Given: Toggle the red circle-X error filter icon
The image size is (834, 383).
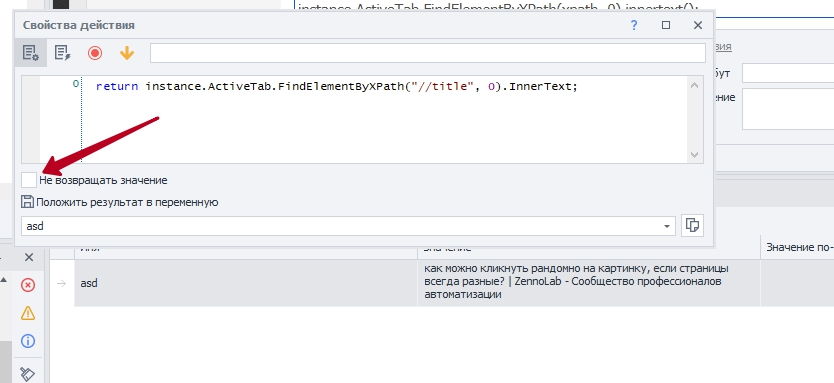Looking at the screenshot, I should pyautogui.click(x=28, y=285).
